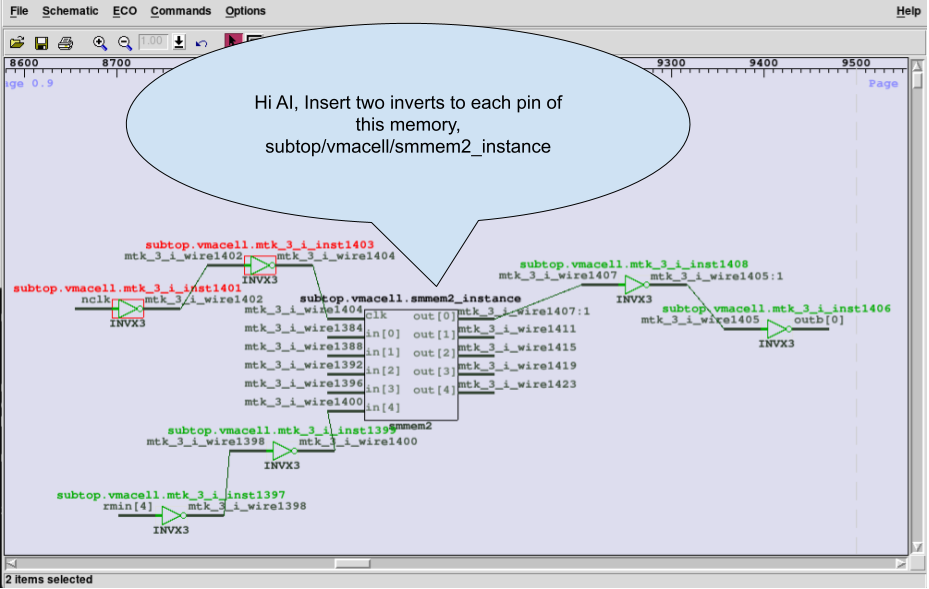Expand the Commands menu
Screen dimensions: 929x589
(181, 11)
